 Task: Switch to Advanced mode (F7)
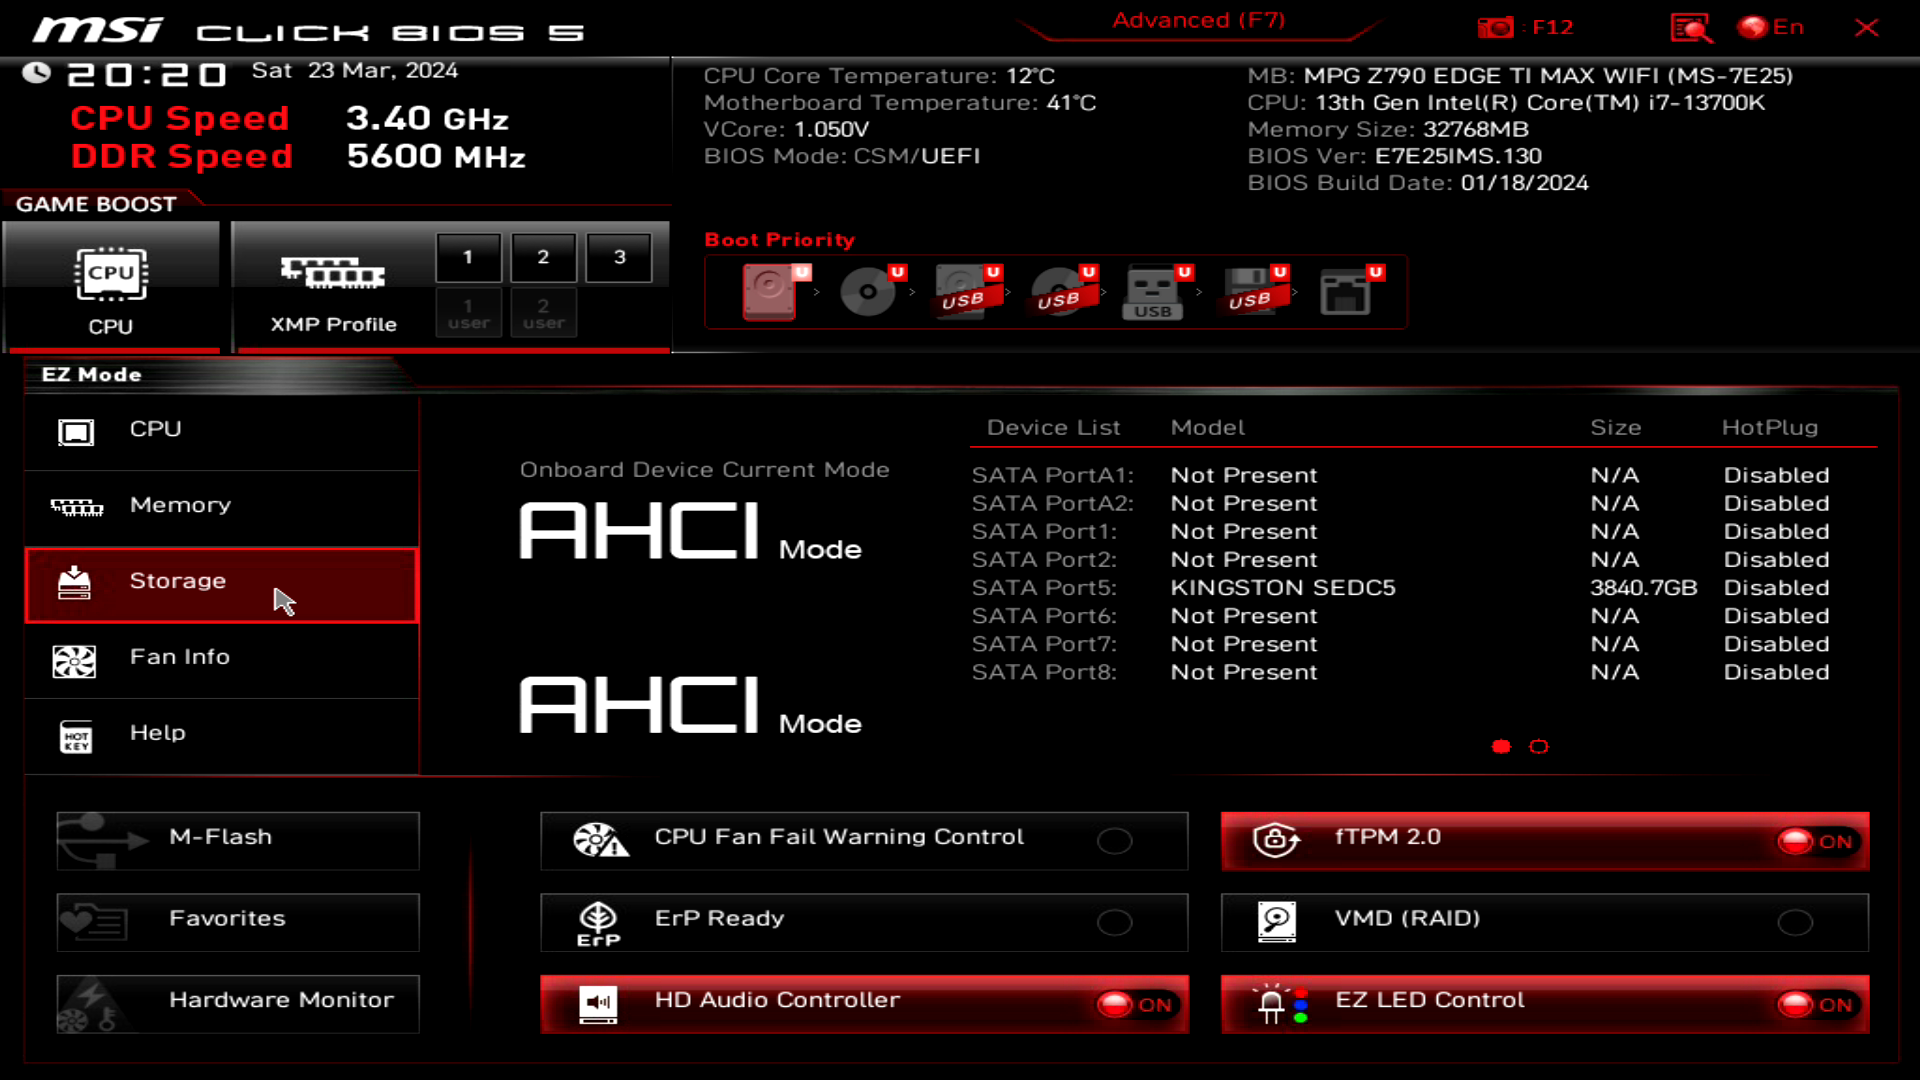tap(1198, 21)
